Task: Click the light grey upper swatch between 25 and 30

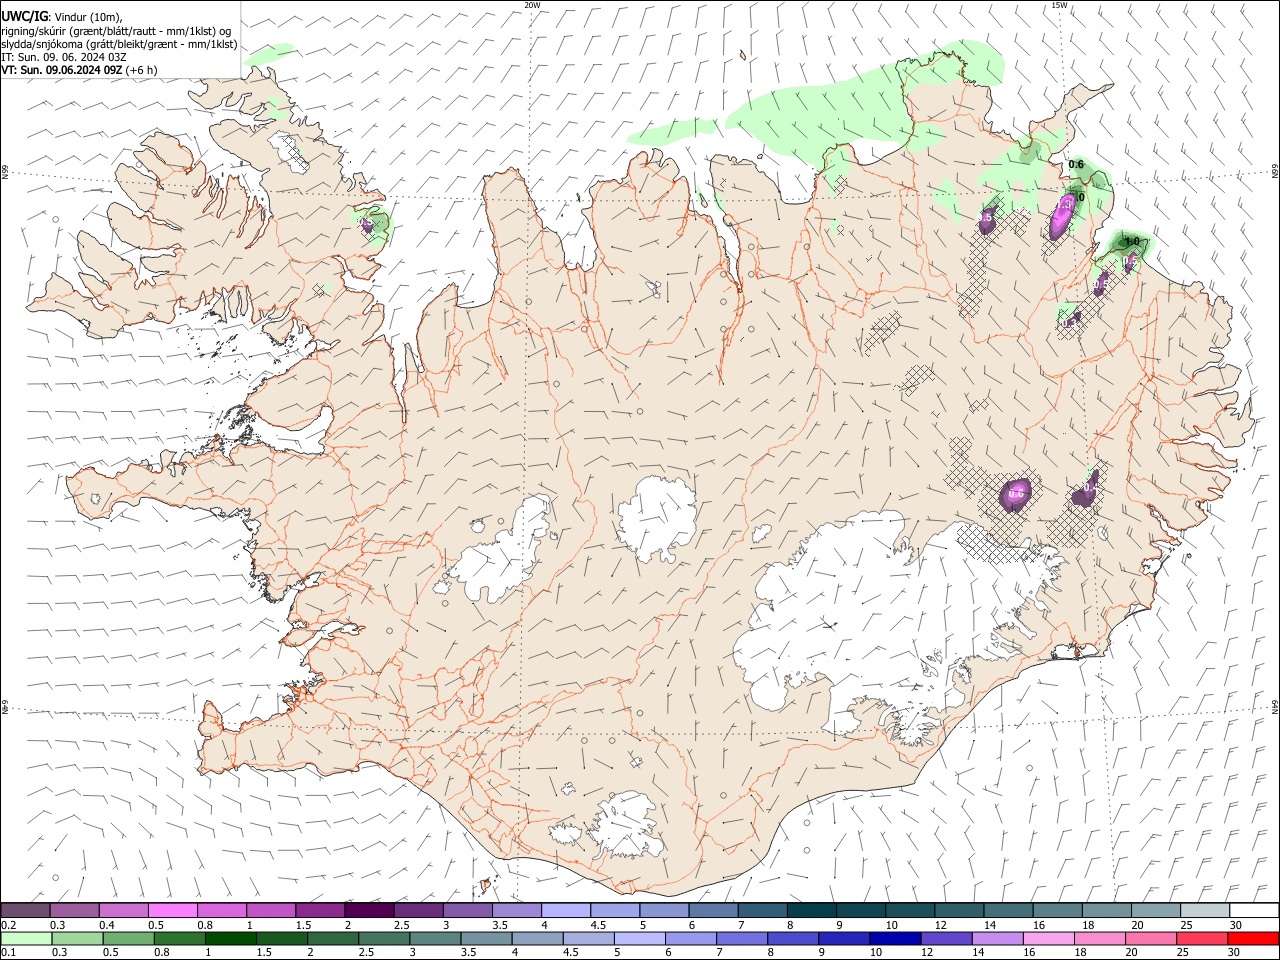Action: pyautogui.click(x=1205, y=910)
